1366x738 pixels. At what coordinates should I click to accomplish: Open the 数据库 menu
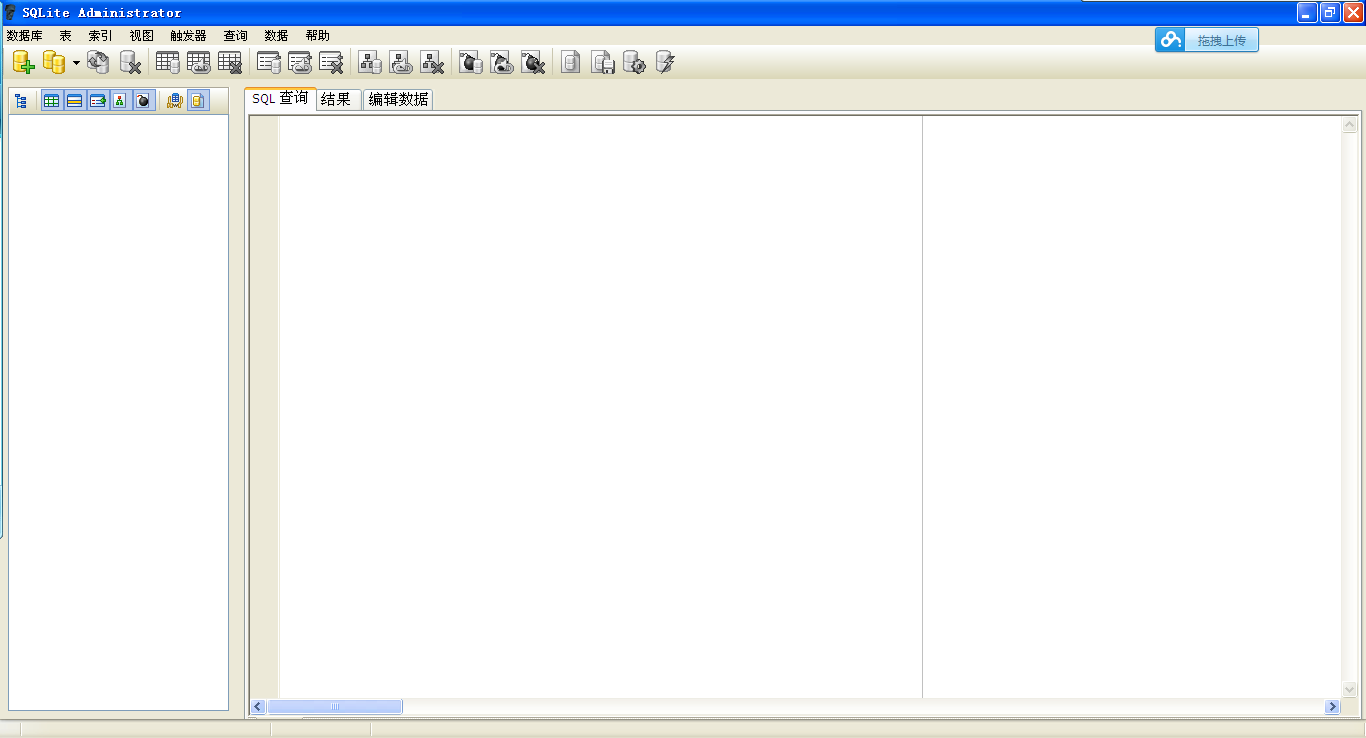[x=24, y=35]
